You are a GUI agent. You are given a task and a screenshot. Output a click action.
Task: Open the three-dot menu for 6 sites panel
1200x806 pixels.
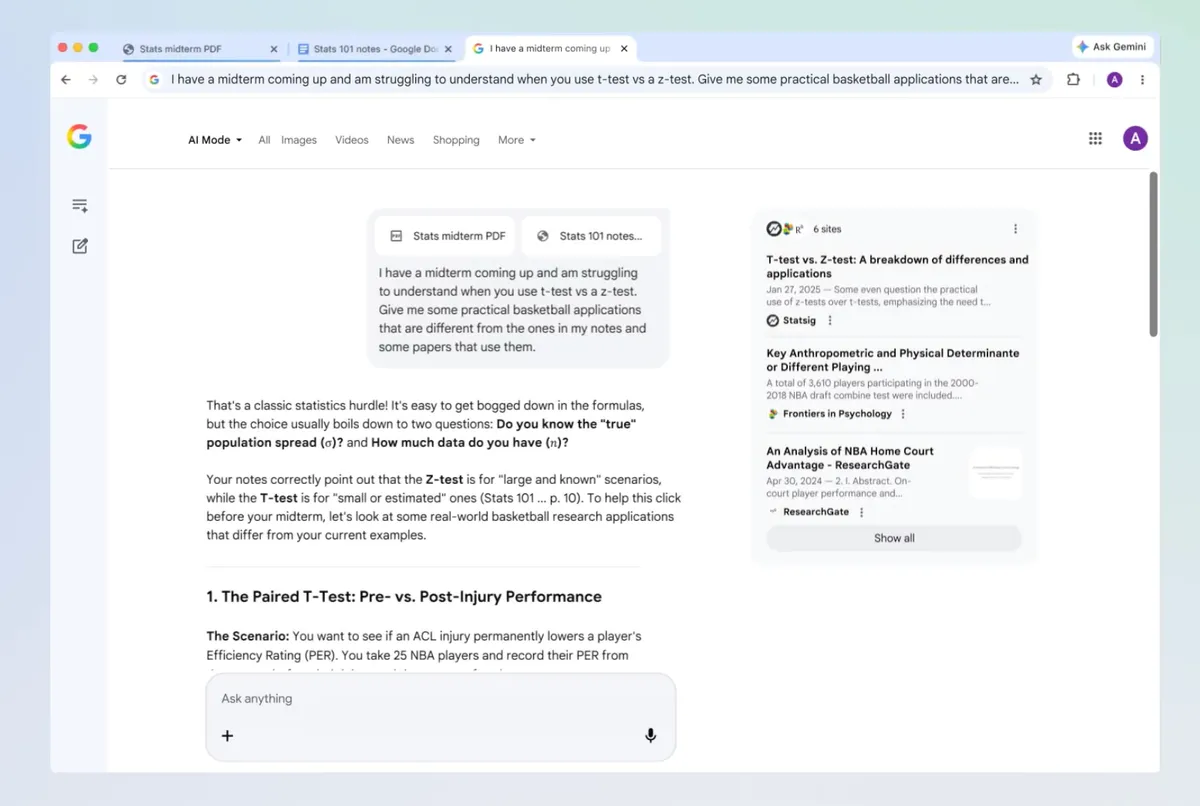1015,229
